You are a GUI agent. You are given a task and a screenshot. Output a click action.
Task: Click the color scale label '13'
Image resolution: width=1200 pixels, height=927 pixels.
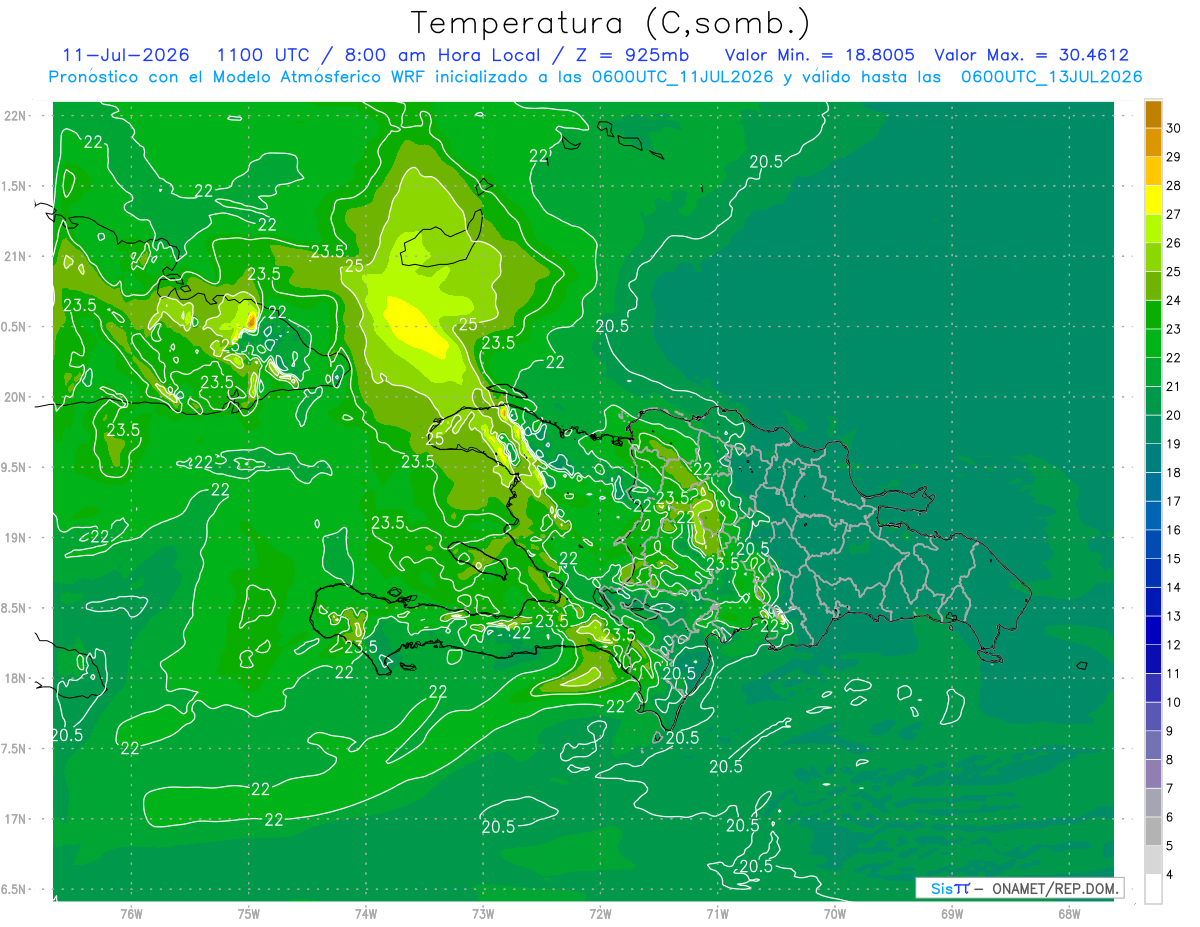click(1174, 616)
